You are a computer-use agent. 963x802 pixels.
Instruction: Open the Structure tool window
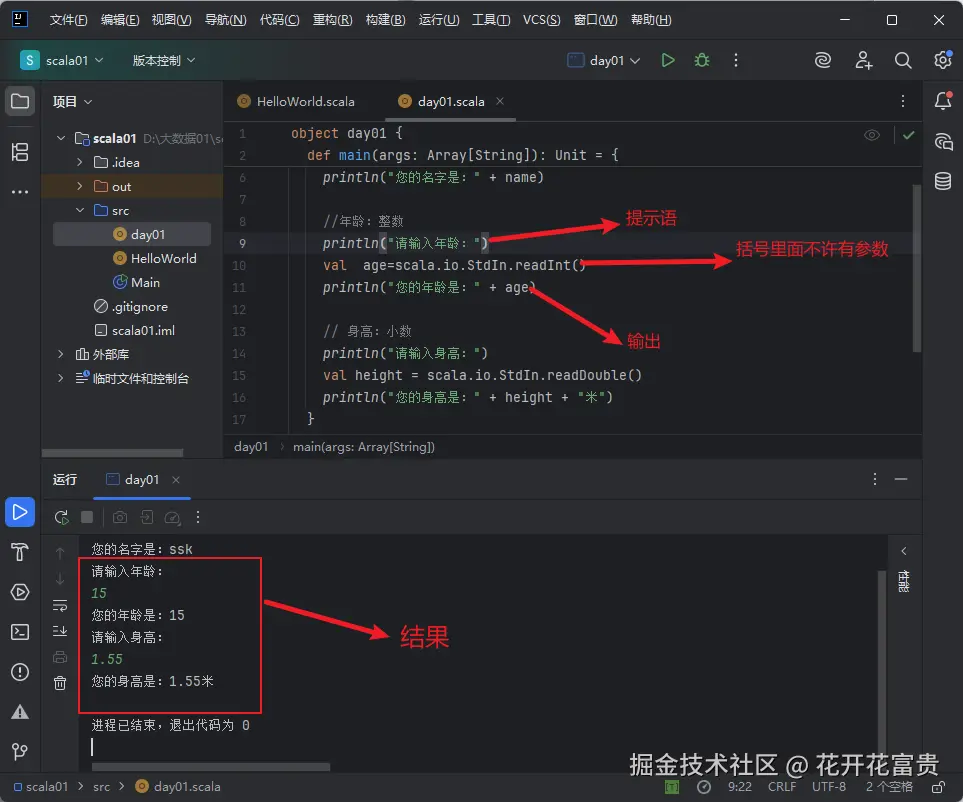(x=20, y=152)
